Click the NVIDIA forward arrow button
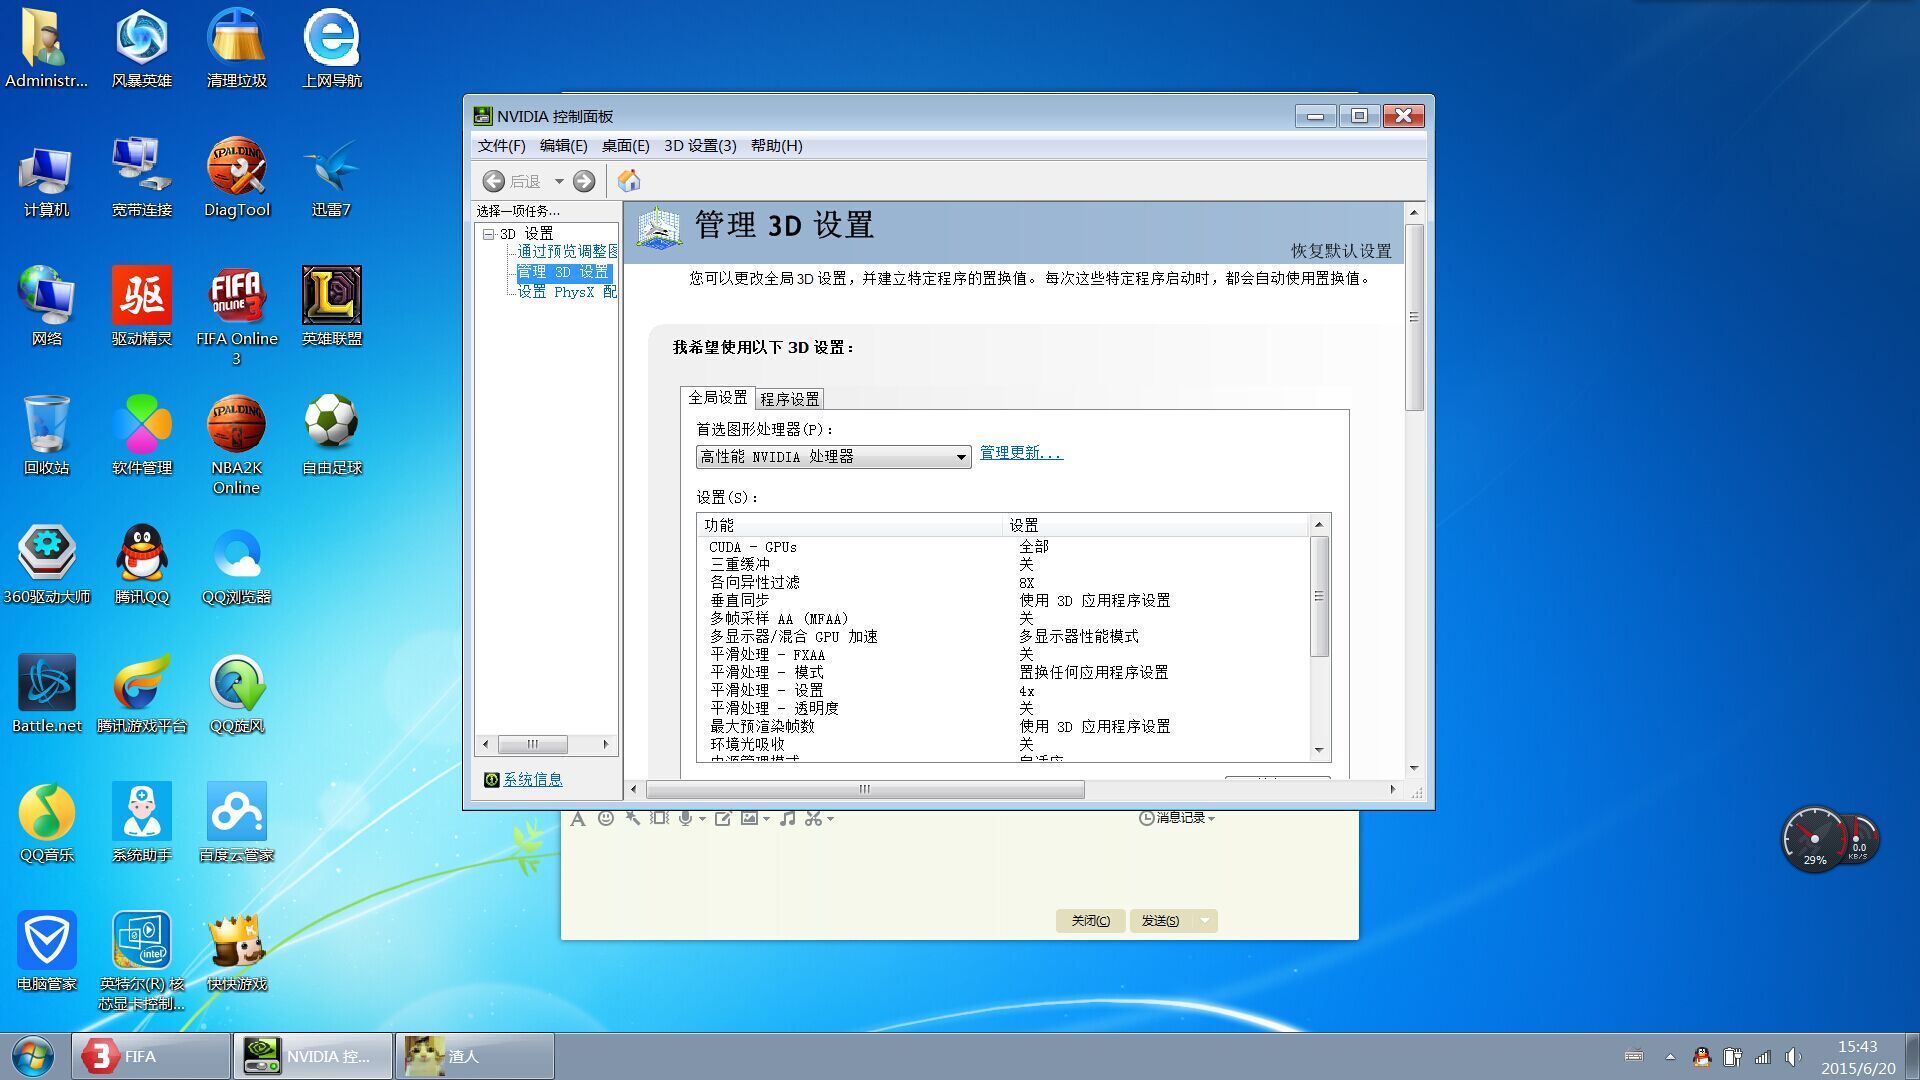This screenshot has height=1080, width=1920. tap(584, 181)
